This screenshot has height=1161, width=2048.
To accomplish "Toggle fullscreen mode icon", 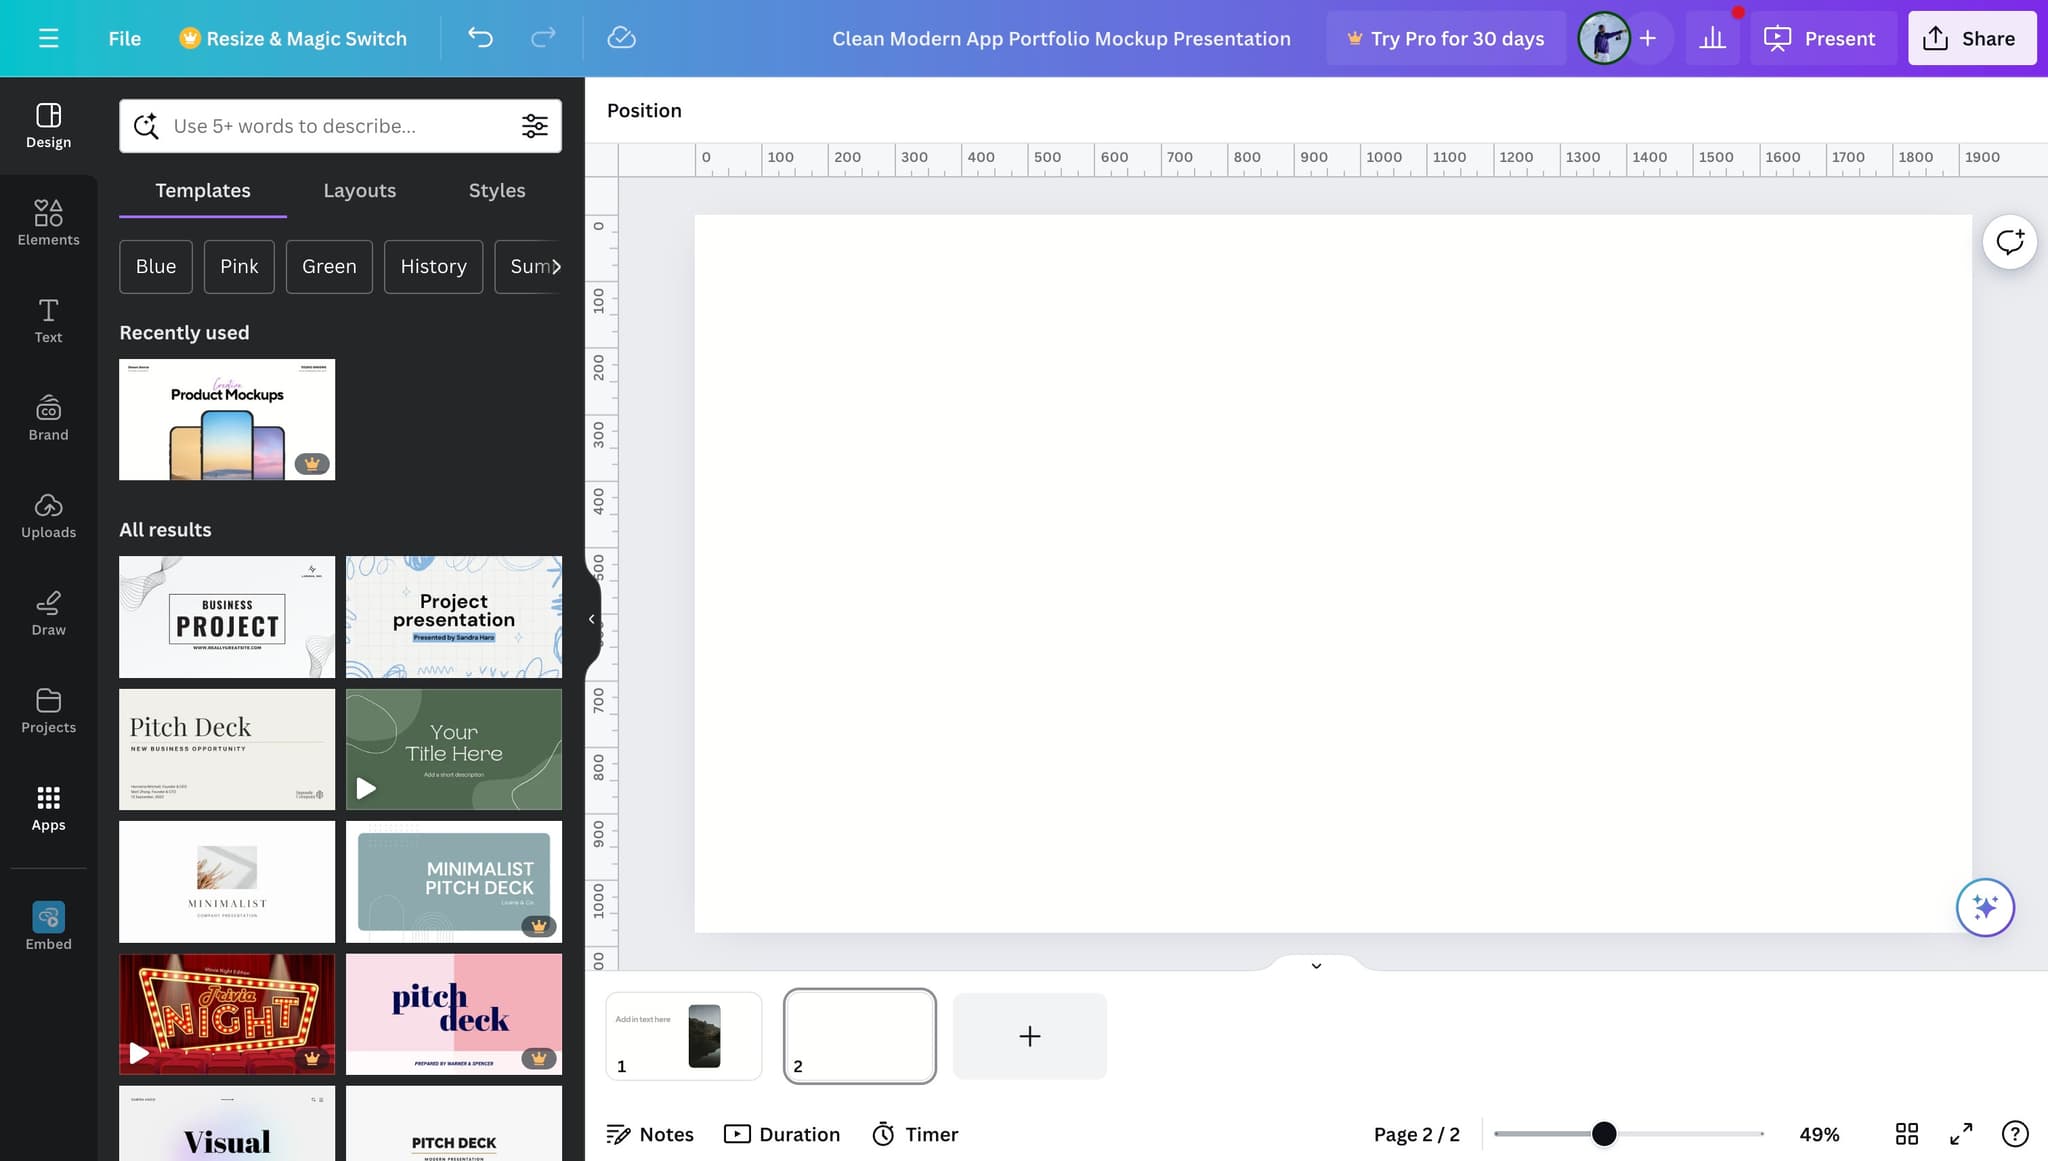I will click(1961, 1133).
